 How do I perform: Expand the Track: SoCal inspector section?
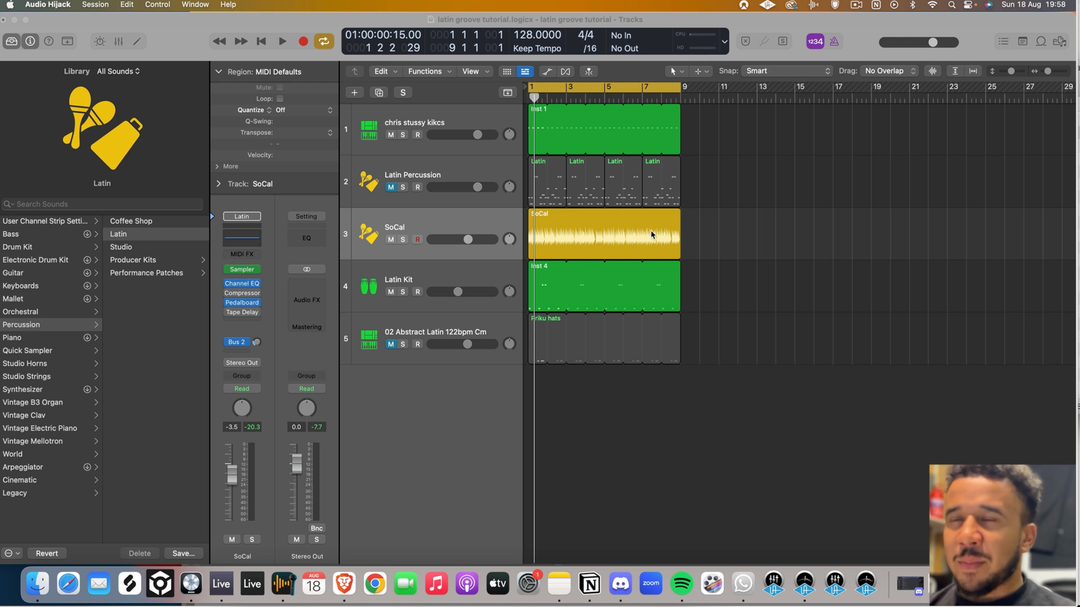point(219,184)
